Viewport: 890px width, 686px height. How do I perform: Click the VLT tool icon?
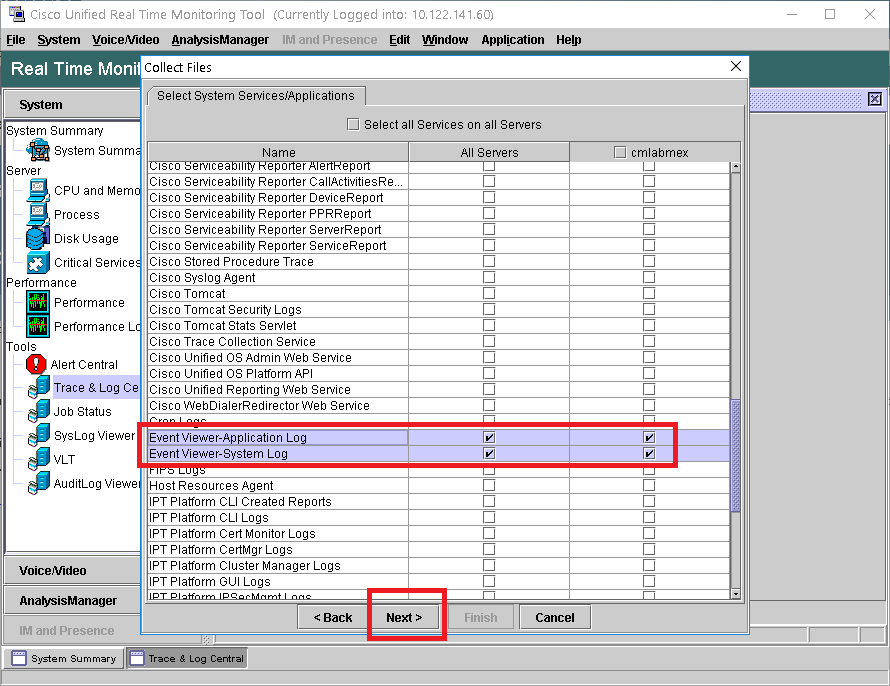pyautogui.click(x=39, y=459)
